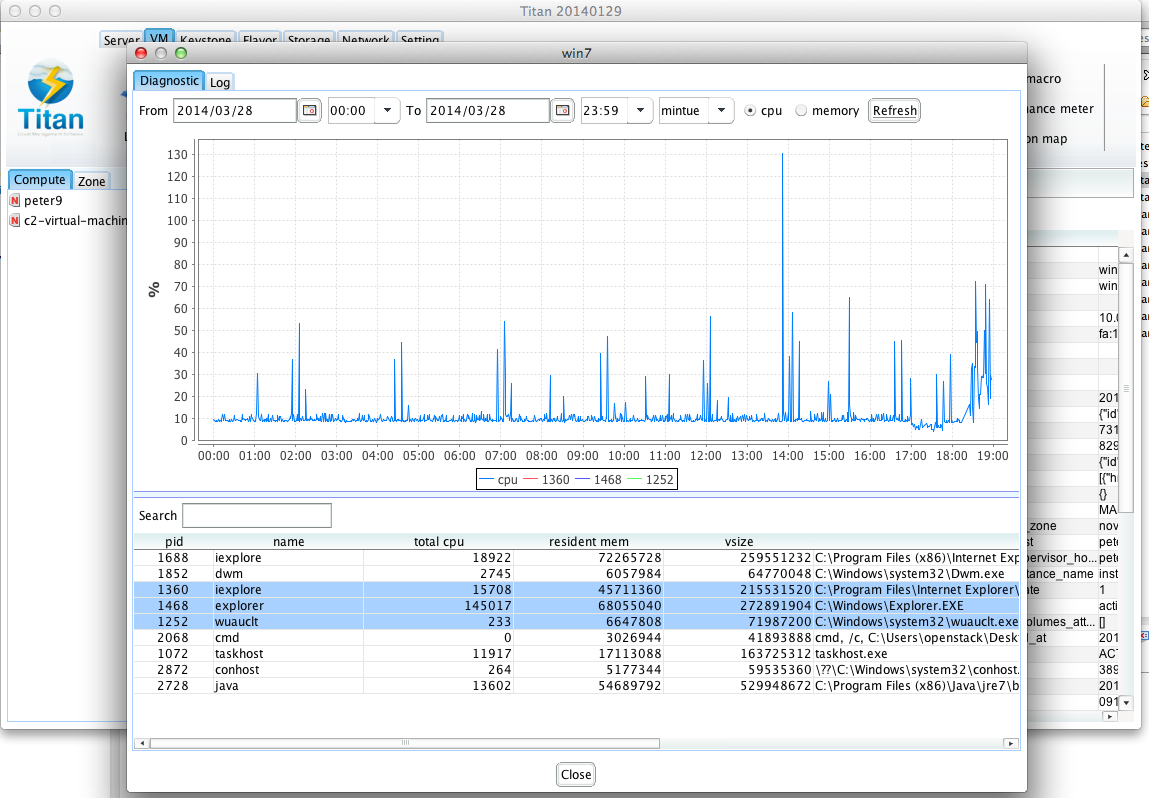Select the Zone tab

92,181
